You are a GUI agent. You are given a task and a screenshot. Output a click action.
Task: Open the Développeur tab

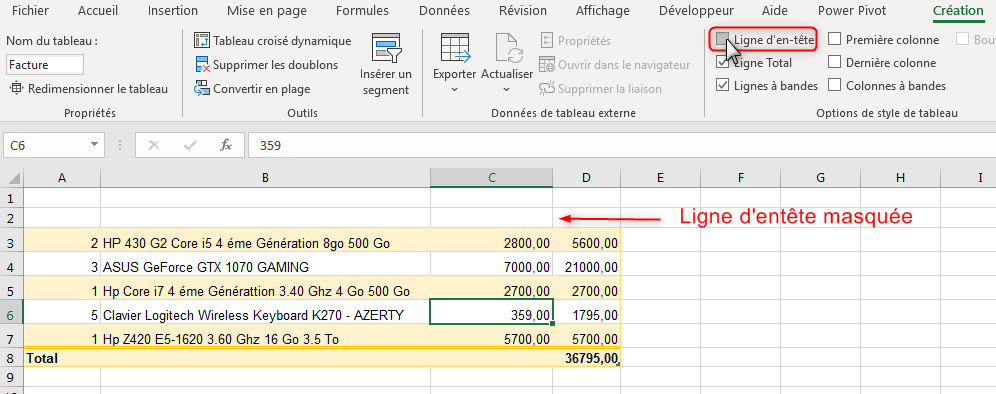696,10
